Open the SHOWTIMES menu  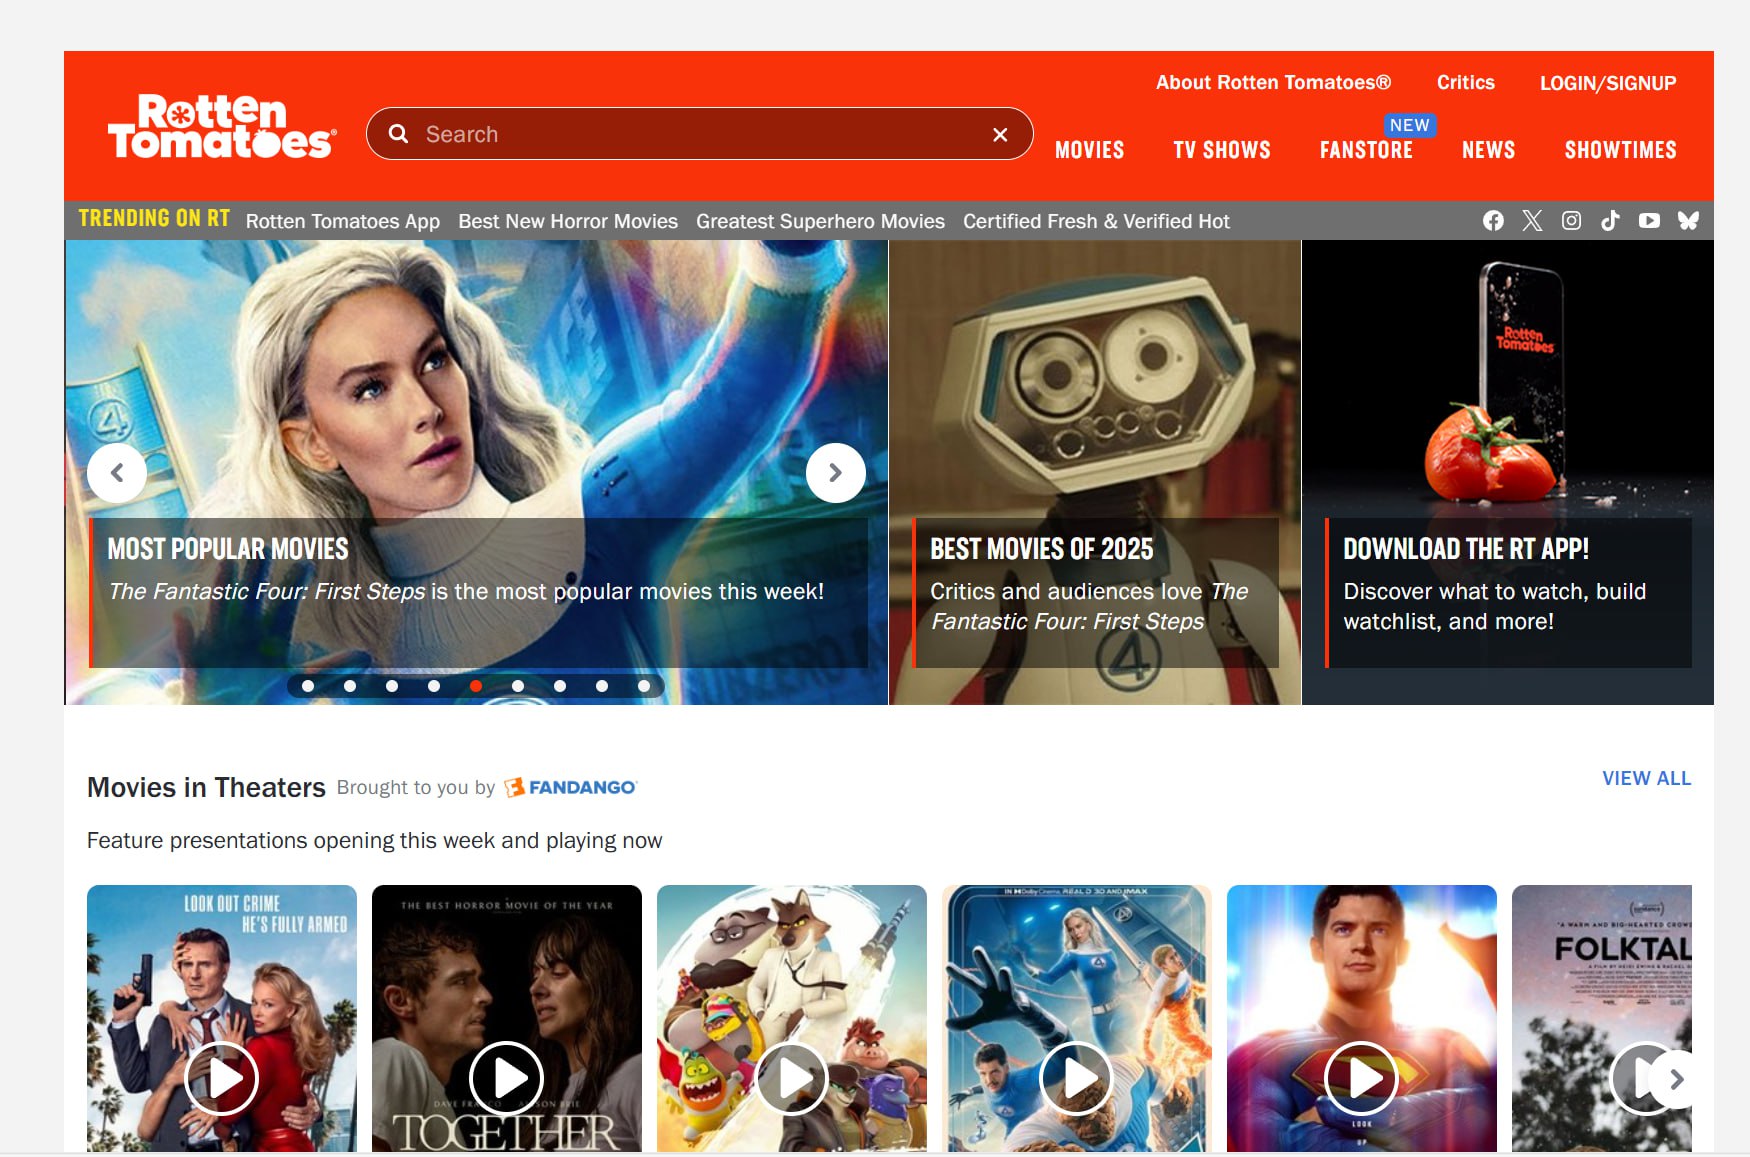[x=1620, y=150]
